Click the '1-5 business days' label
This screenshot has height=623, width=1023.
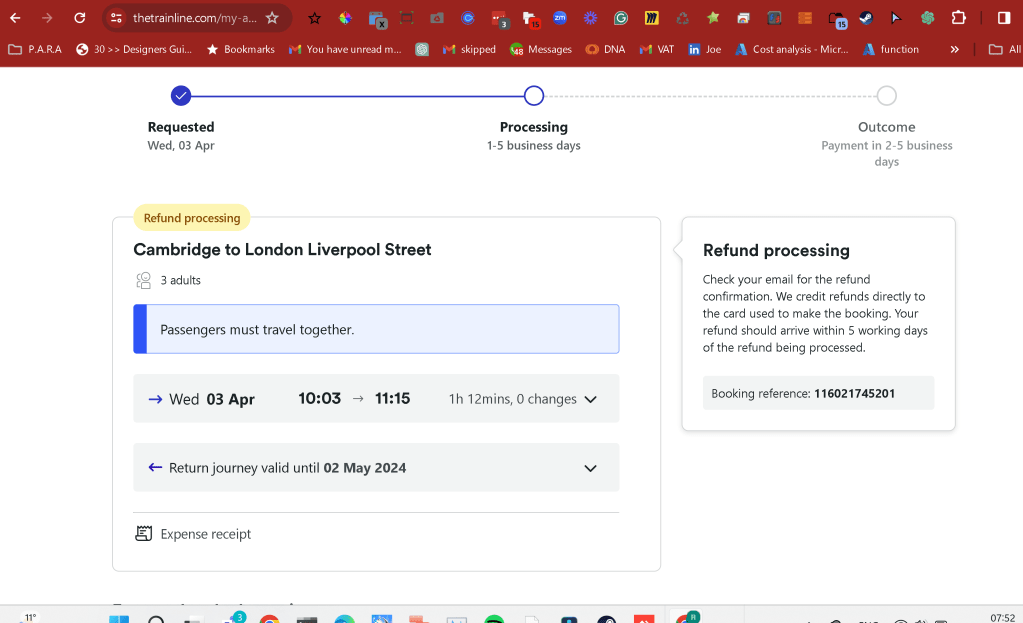[x=534, y=145]
